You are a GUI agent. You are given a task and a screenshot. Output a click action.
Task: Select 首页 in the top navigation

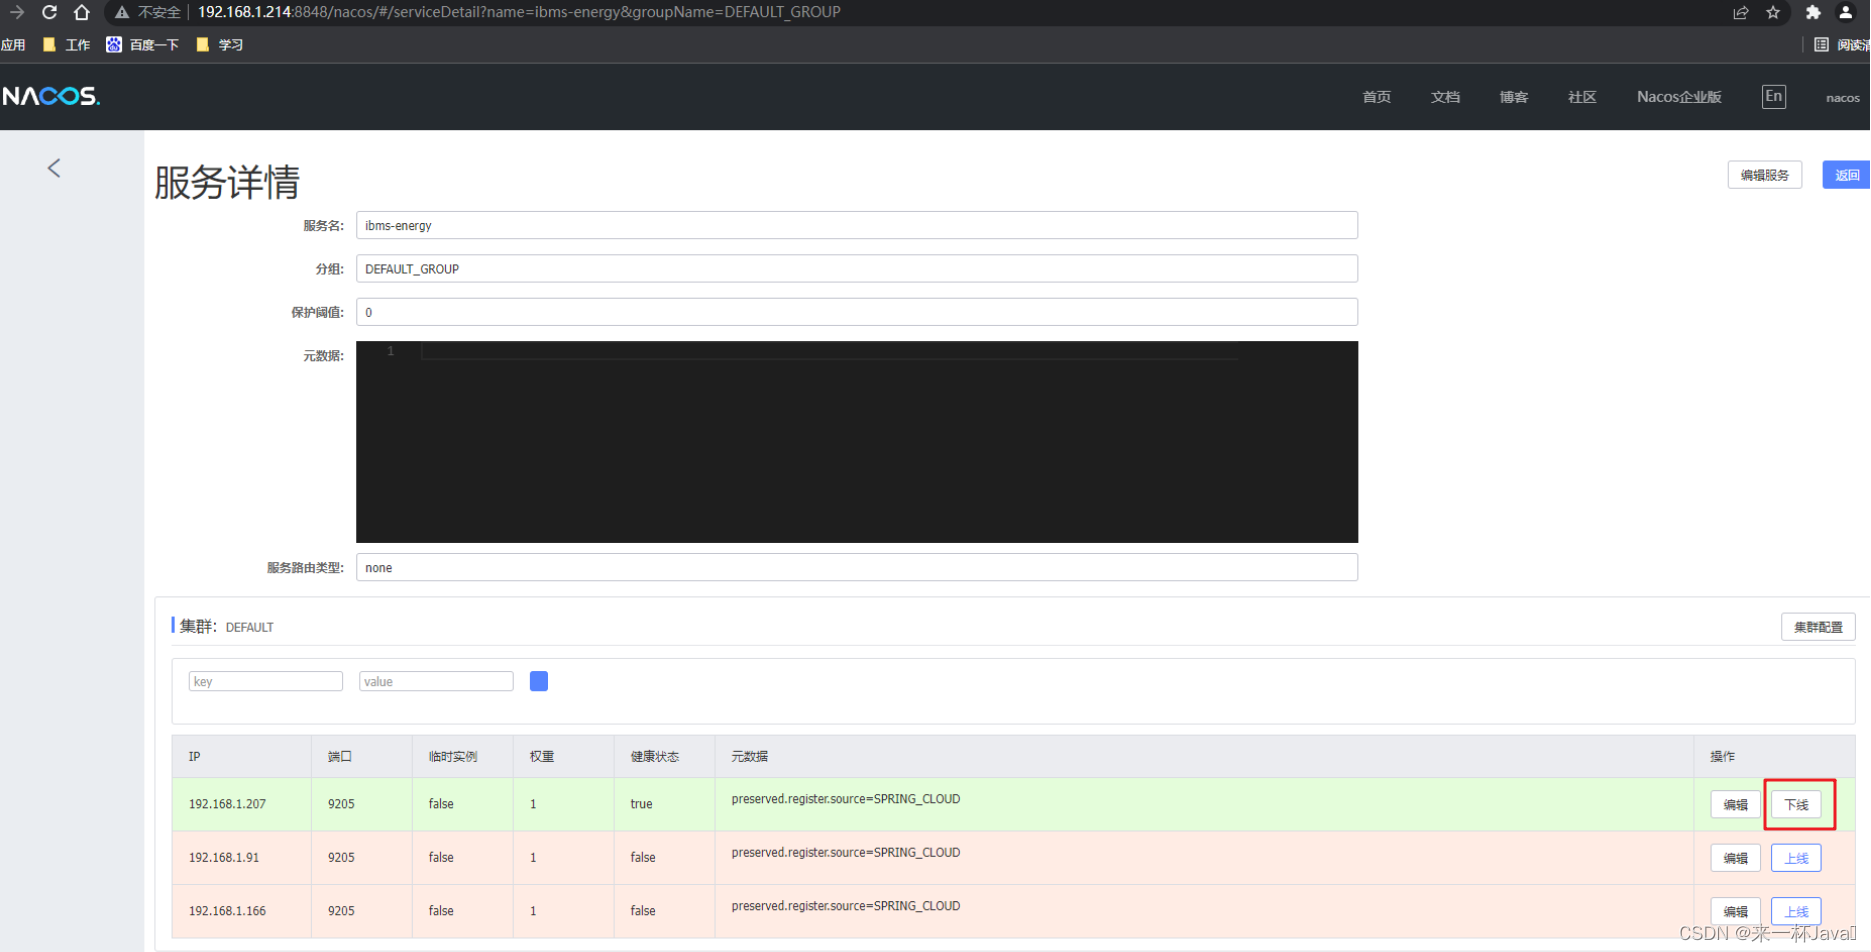tap(1375, 96)
